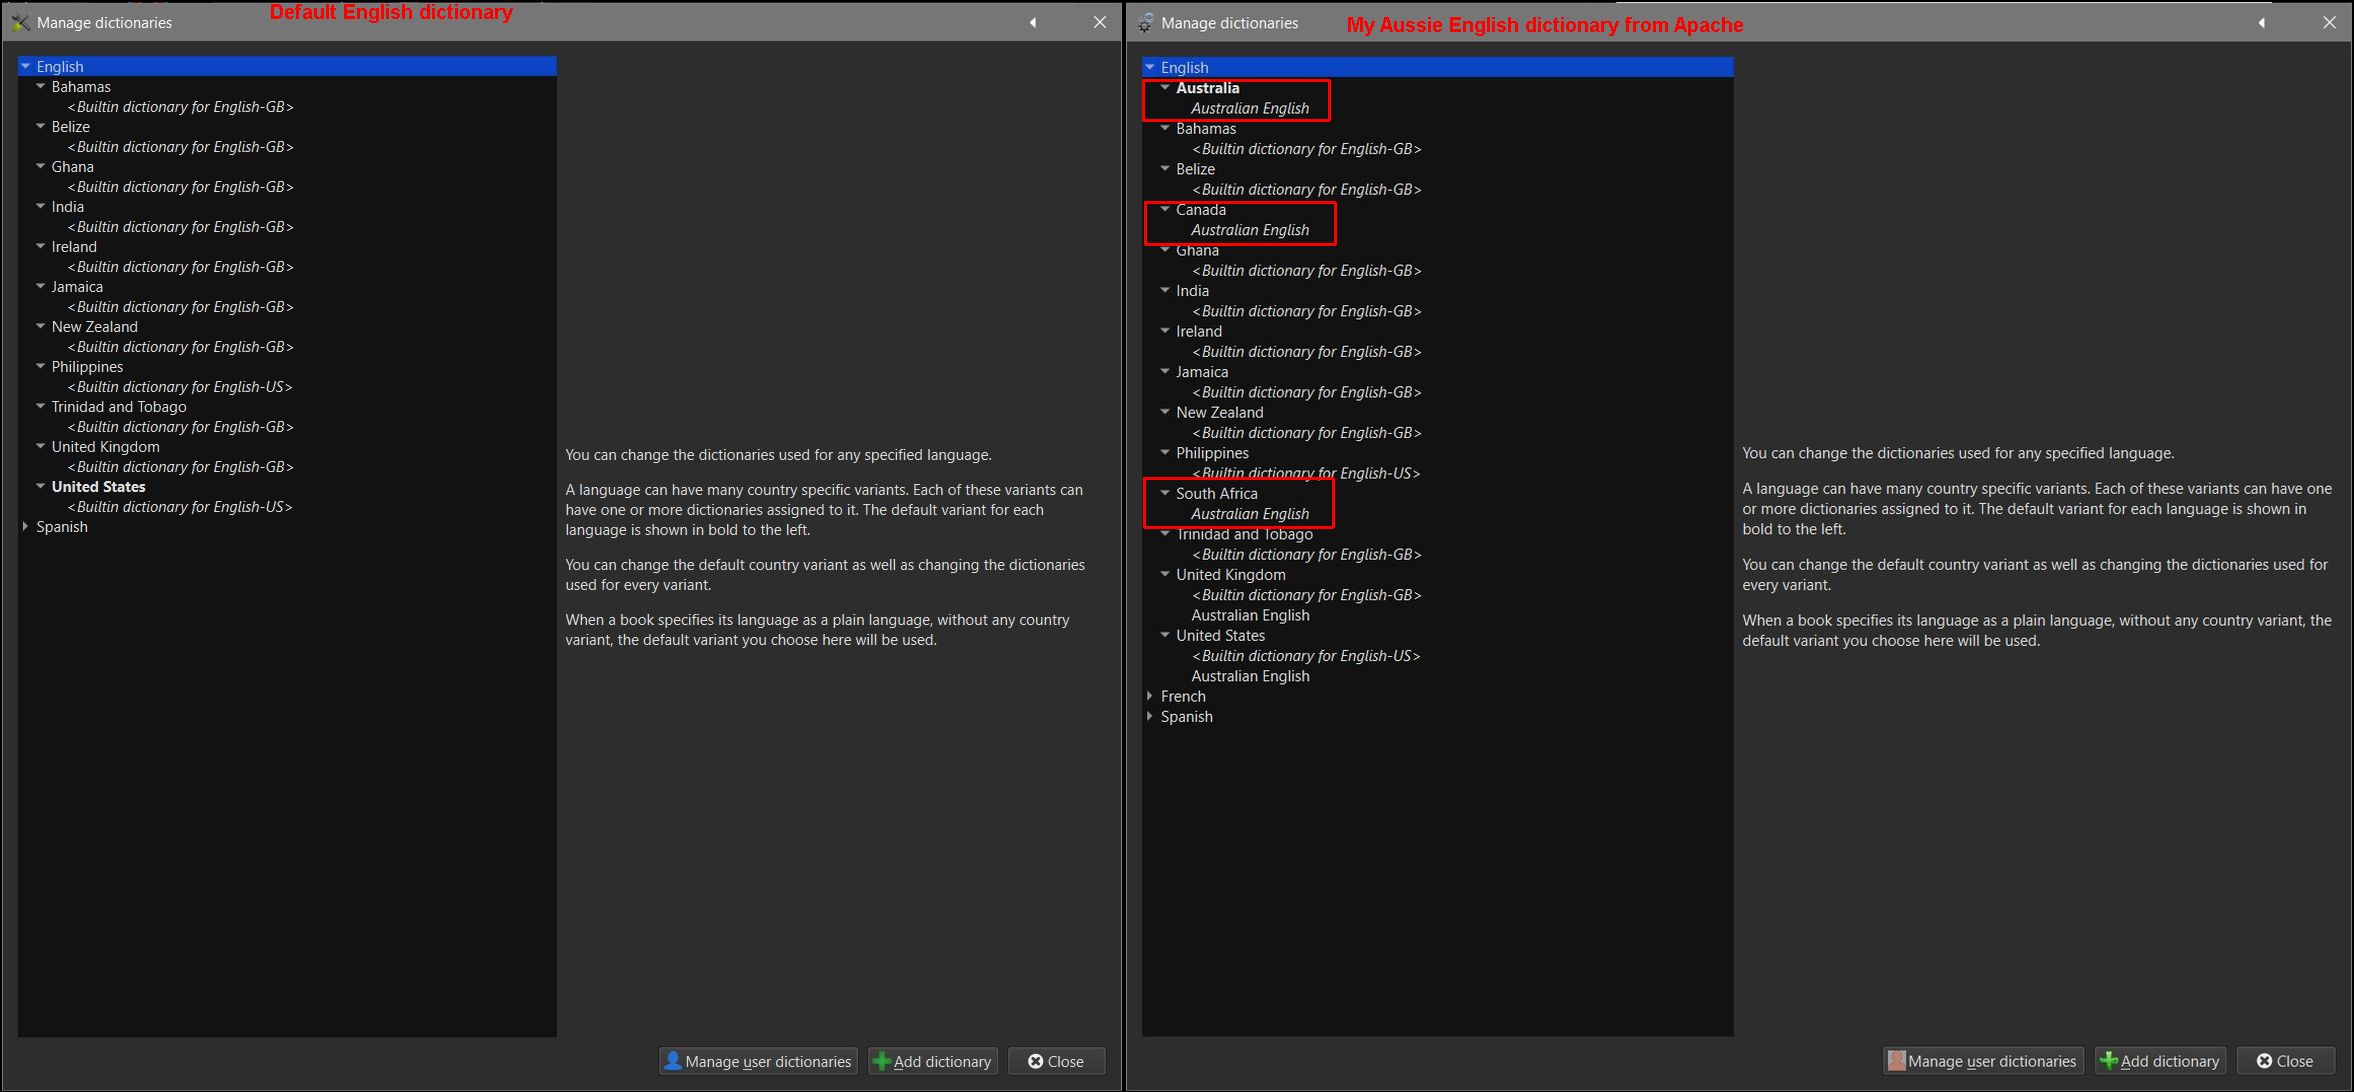Select Australian English under United Kingdom
The height and width of the screenshot is (1092, 2354).
click(1249, 615)
